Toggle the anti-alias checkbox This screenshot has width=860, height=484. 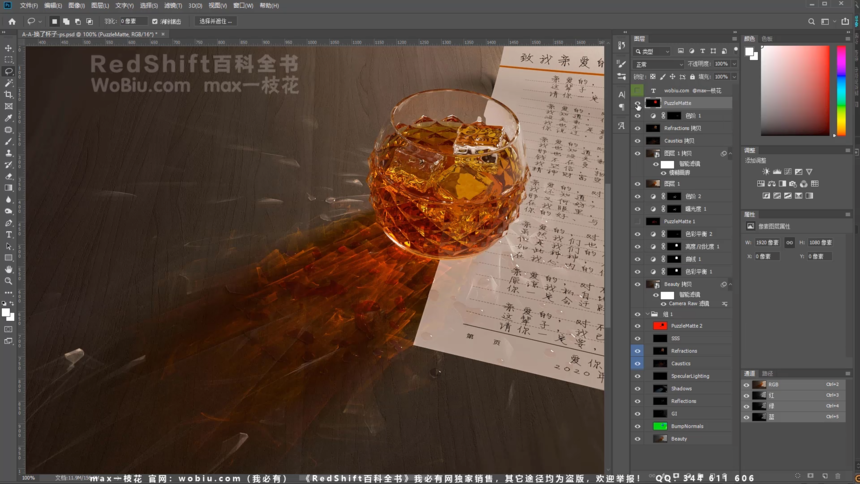point(155,21)
